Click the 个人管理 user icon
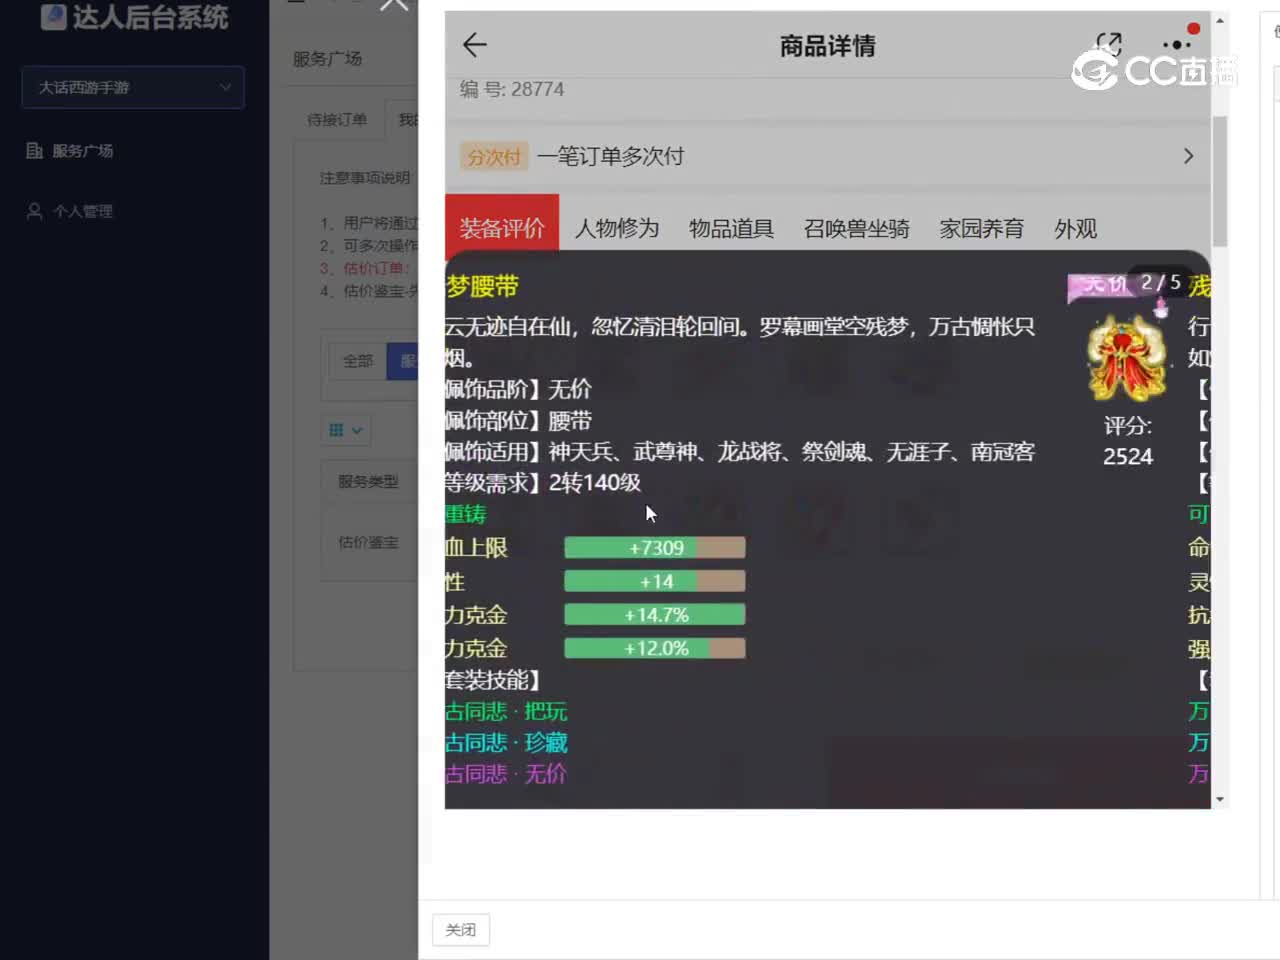The width and height of the screenshot is (1280, 960). pyautogui.click(x=34, y=211)
